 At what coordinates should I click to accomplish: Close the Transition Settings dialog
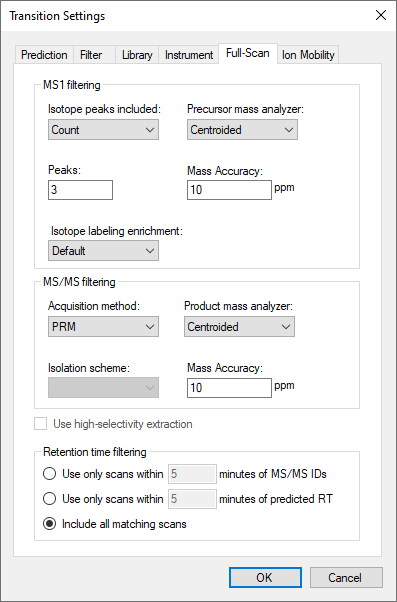380,15
